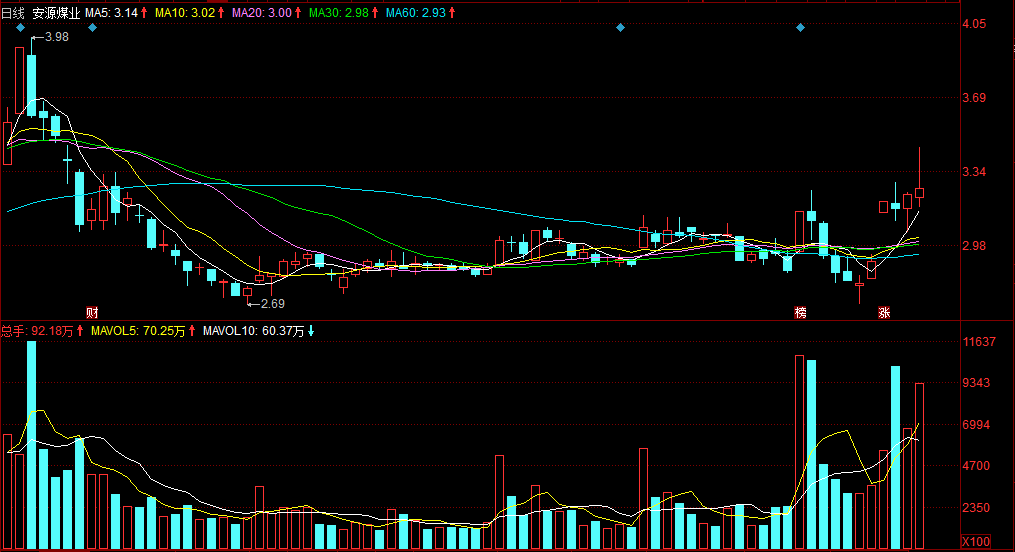Click the leftmost blue diamond event marker

coord(19,28)
